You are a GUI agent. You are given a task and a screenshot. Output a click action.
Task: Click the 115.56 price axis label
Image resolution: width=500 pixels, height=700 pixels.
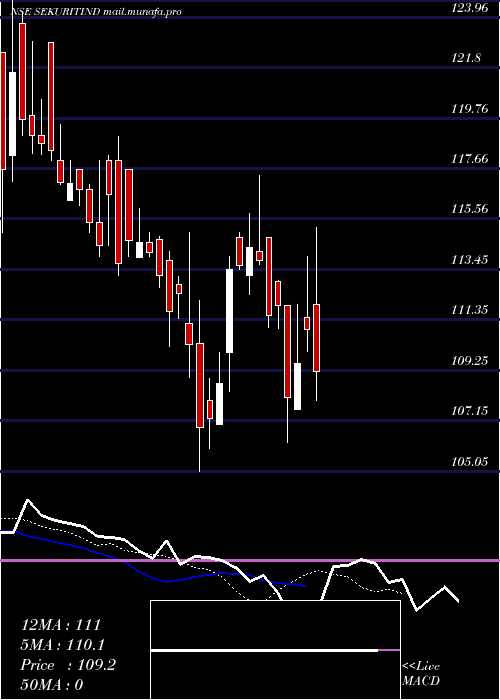point(470,208)
